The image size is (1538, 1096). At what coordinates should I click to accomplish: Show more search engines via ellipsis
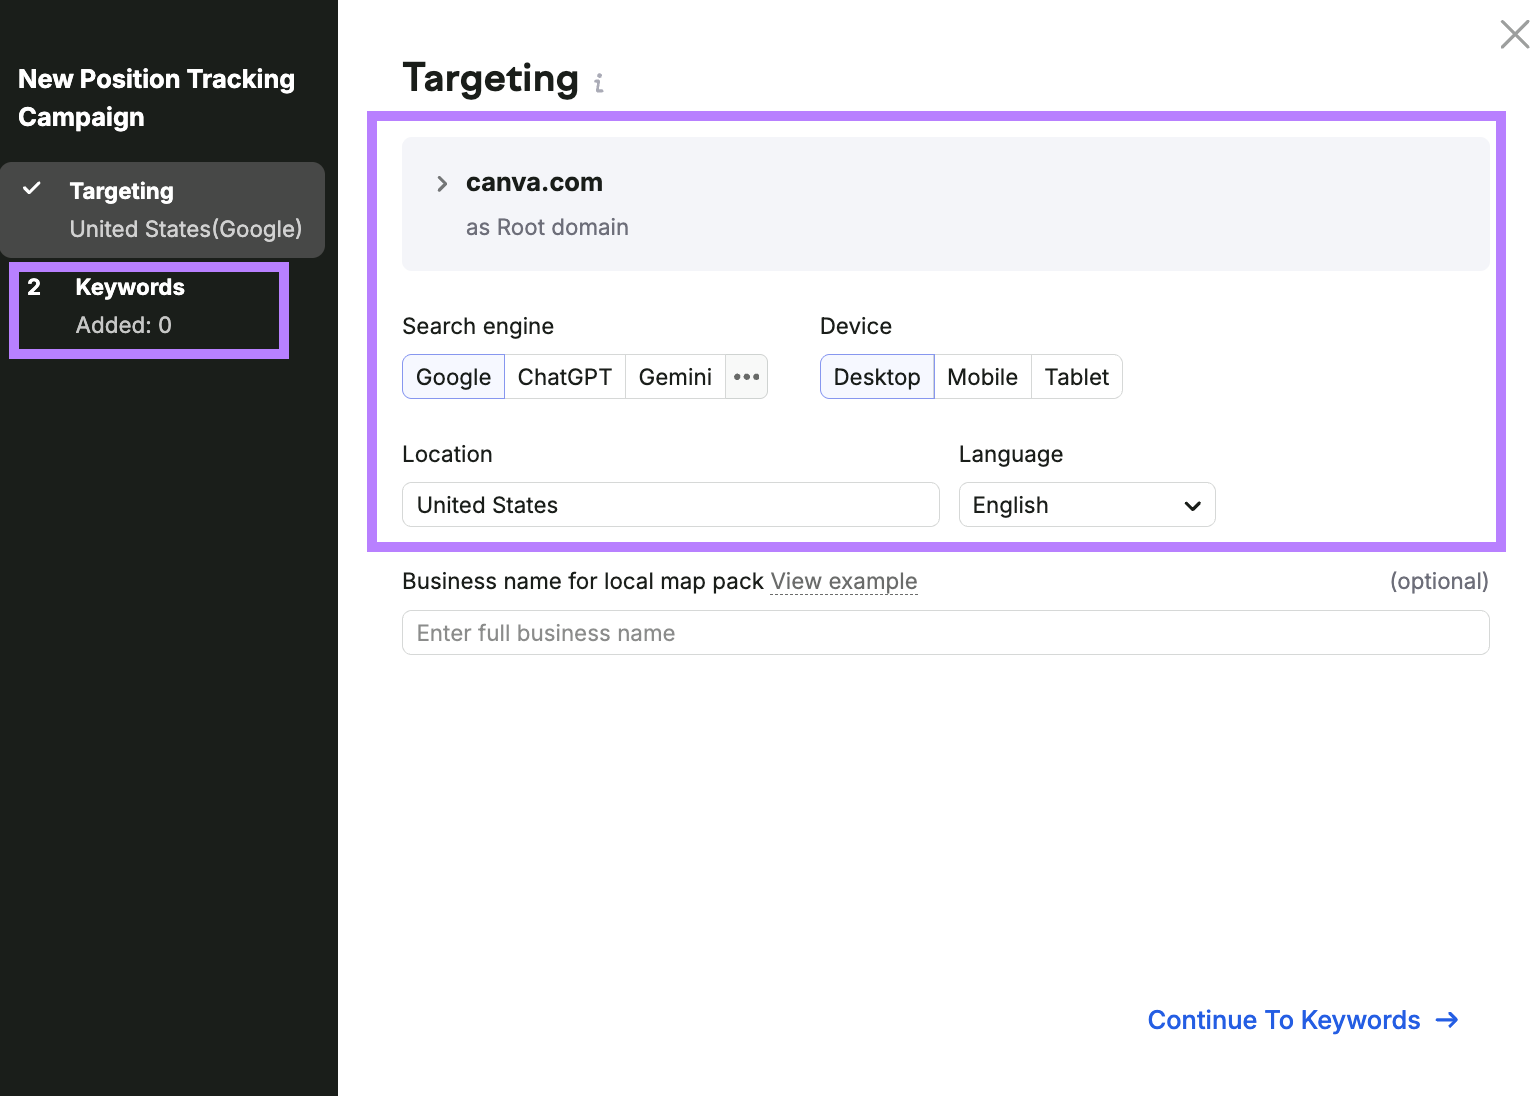click(747, 377)
